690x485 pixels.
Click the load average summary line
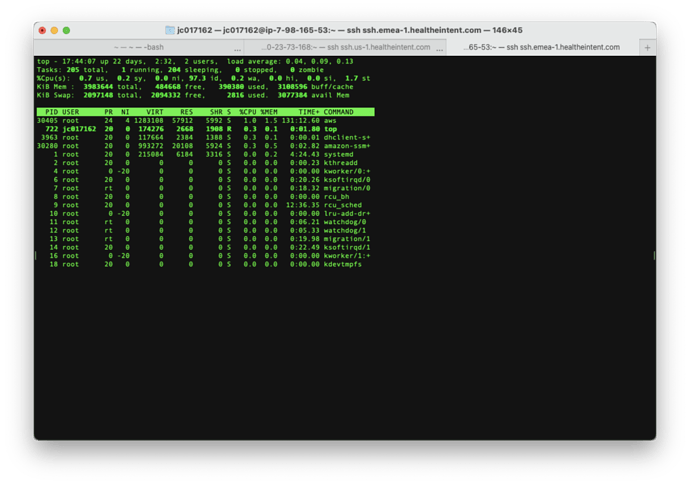tap(195, 61)
